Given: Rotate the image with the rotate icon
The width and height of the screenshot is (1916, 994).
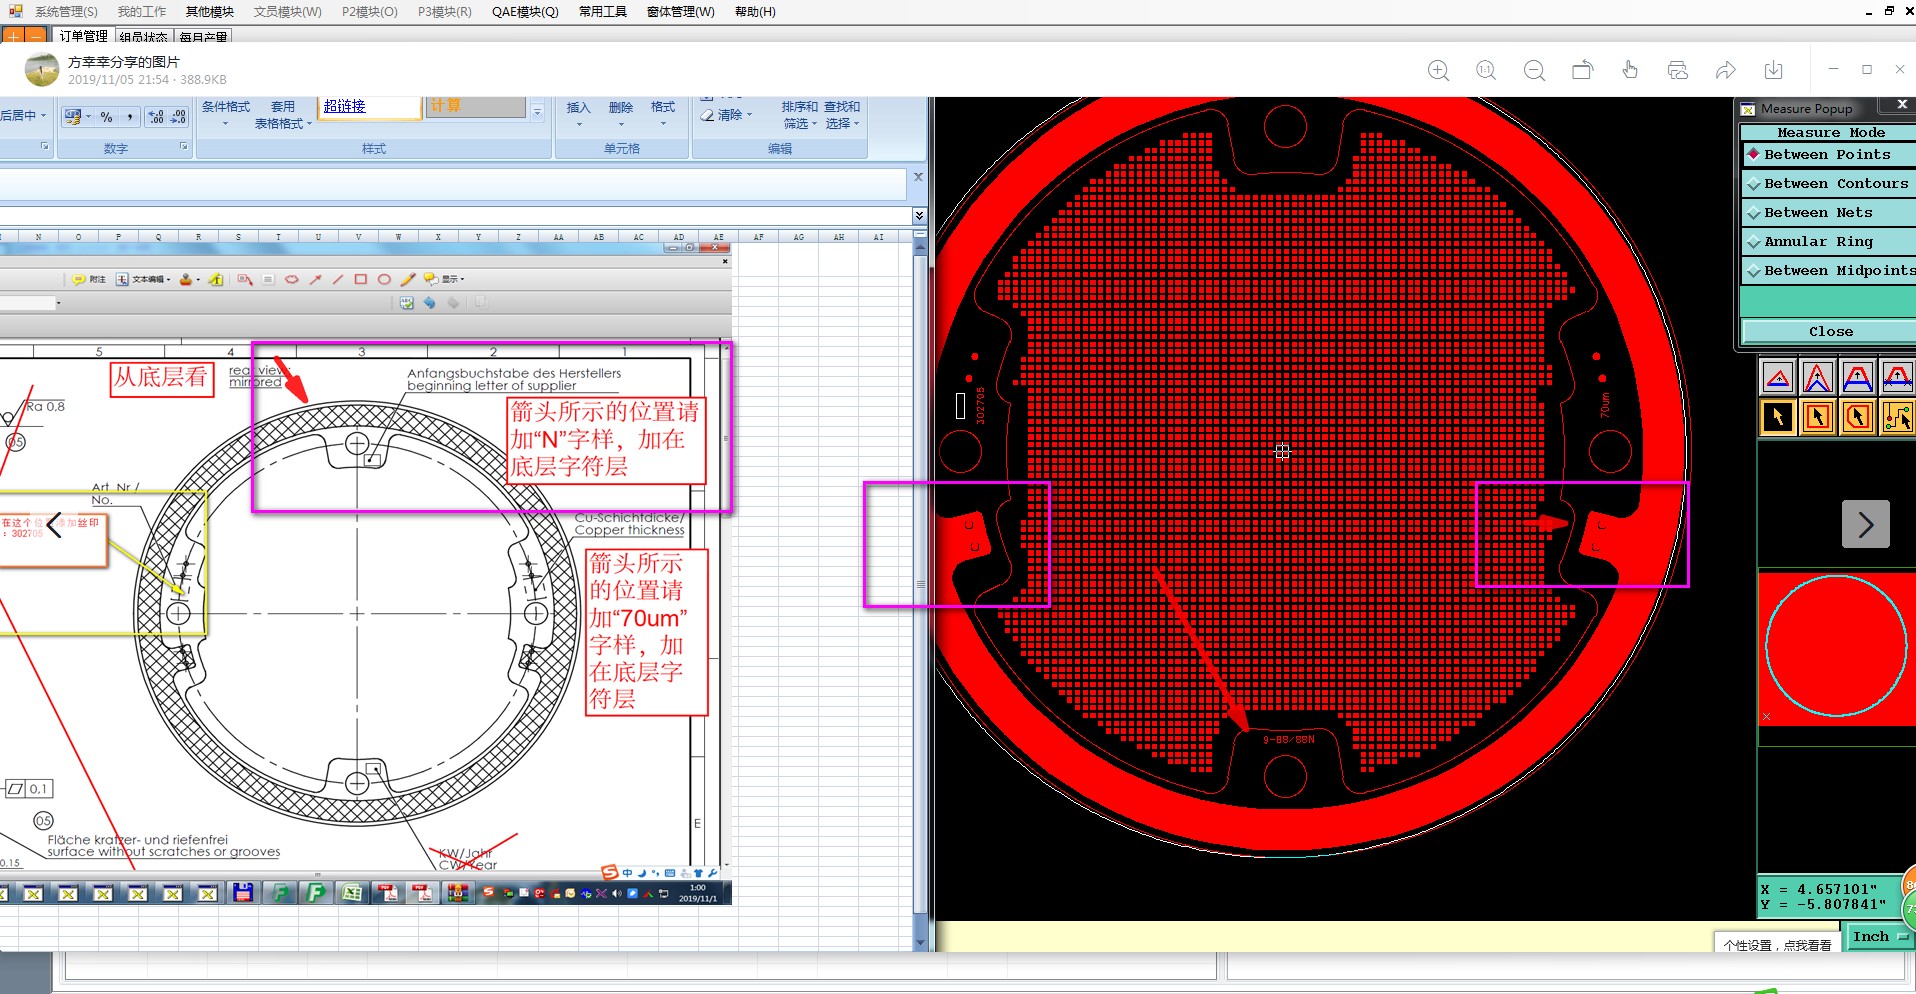Looking at the screenshot, I should [1582, 70].
